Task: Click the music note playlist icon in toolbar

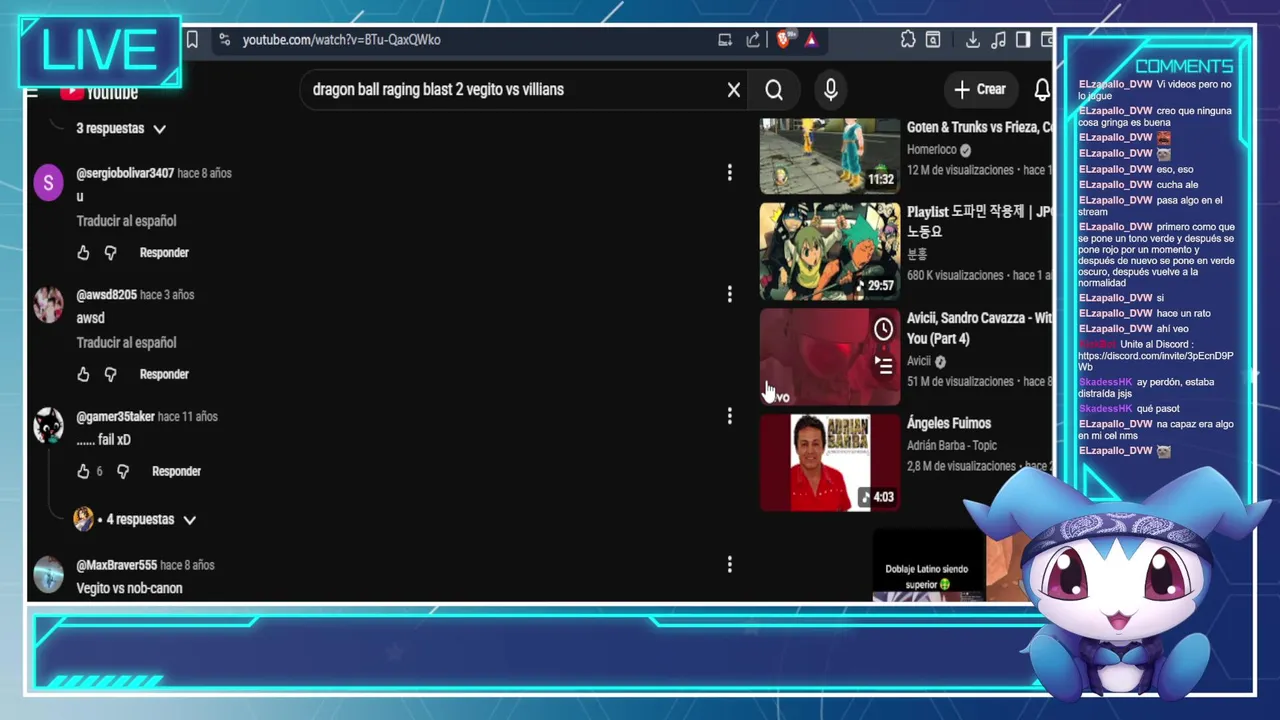Action: click(x=998, y=40)
